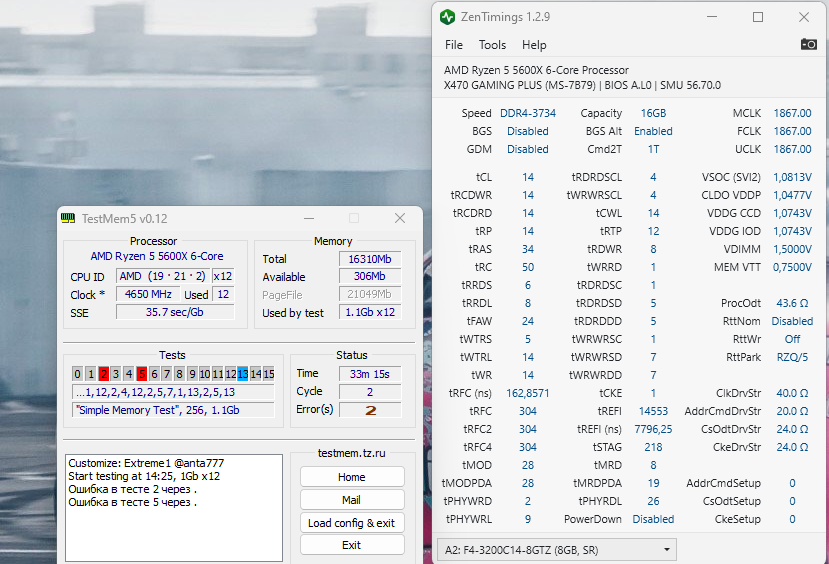
Task: Select red test box 2
Action: coord(104,374)
